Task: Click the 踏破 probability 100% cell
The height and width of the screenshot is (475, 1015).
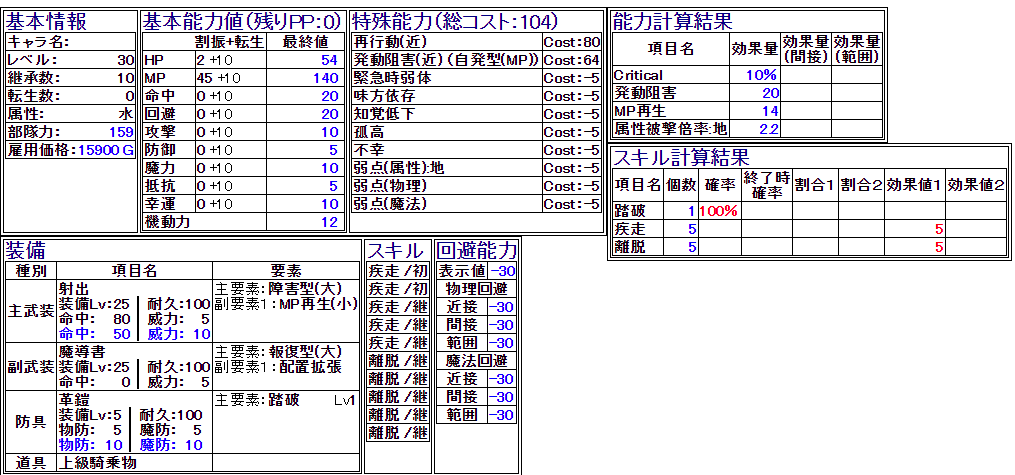Action: click(x=719, y=211)
